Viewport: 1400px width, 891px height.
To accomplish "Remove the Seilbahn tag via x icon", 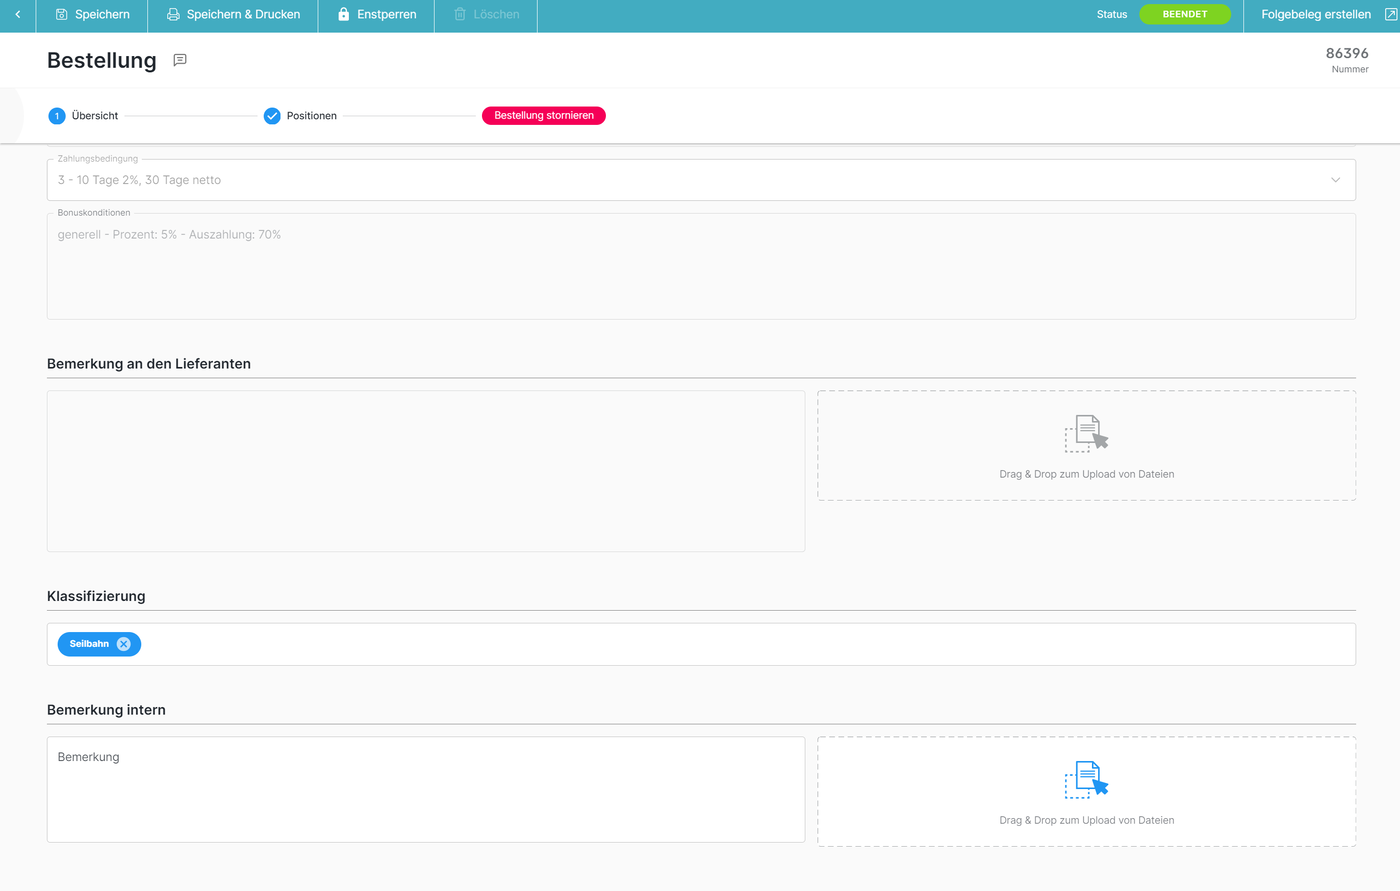I will pos(124,644).
